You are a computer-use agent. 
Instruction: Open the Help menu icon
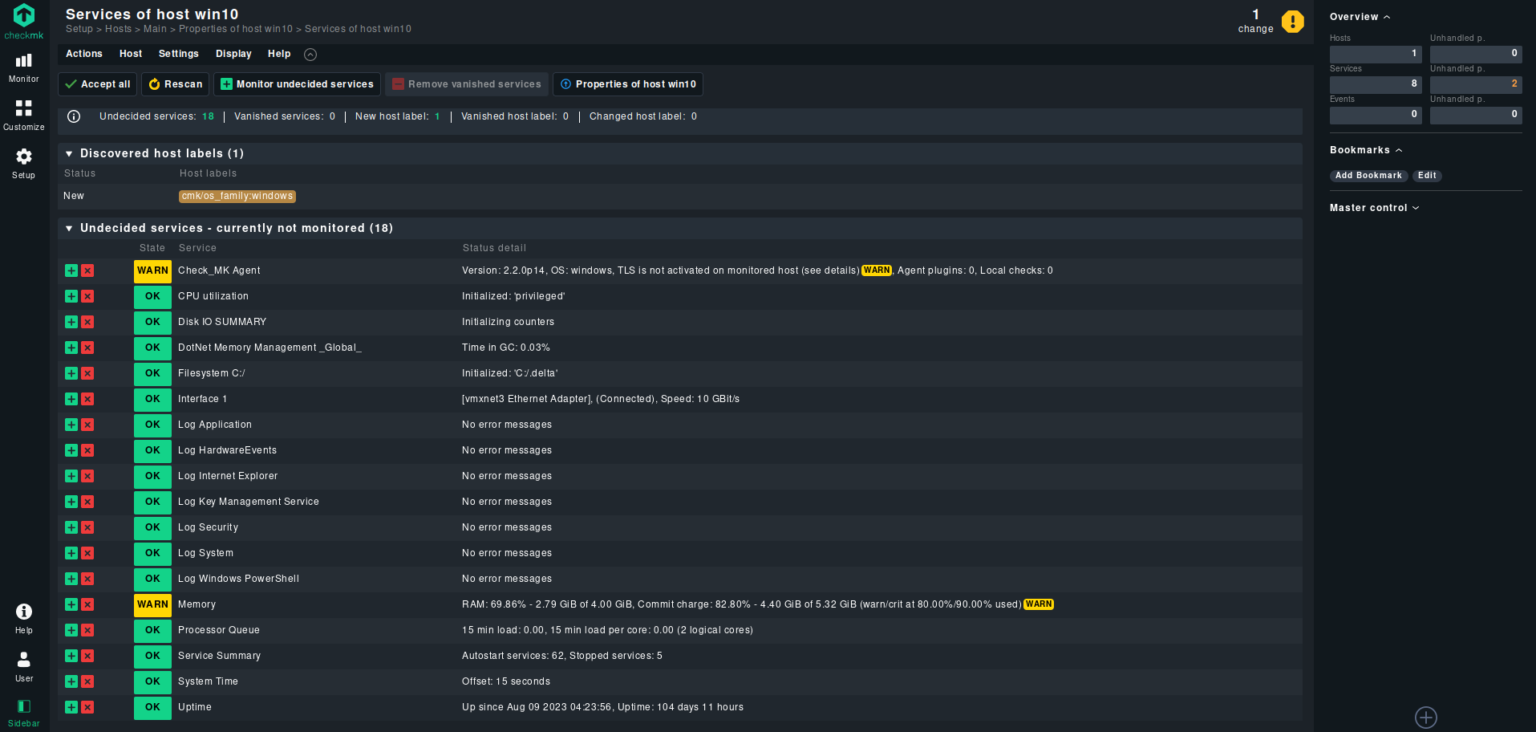tap(23, 617)
